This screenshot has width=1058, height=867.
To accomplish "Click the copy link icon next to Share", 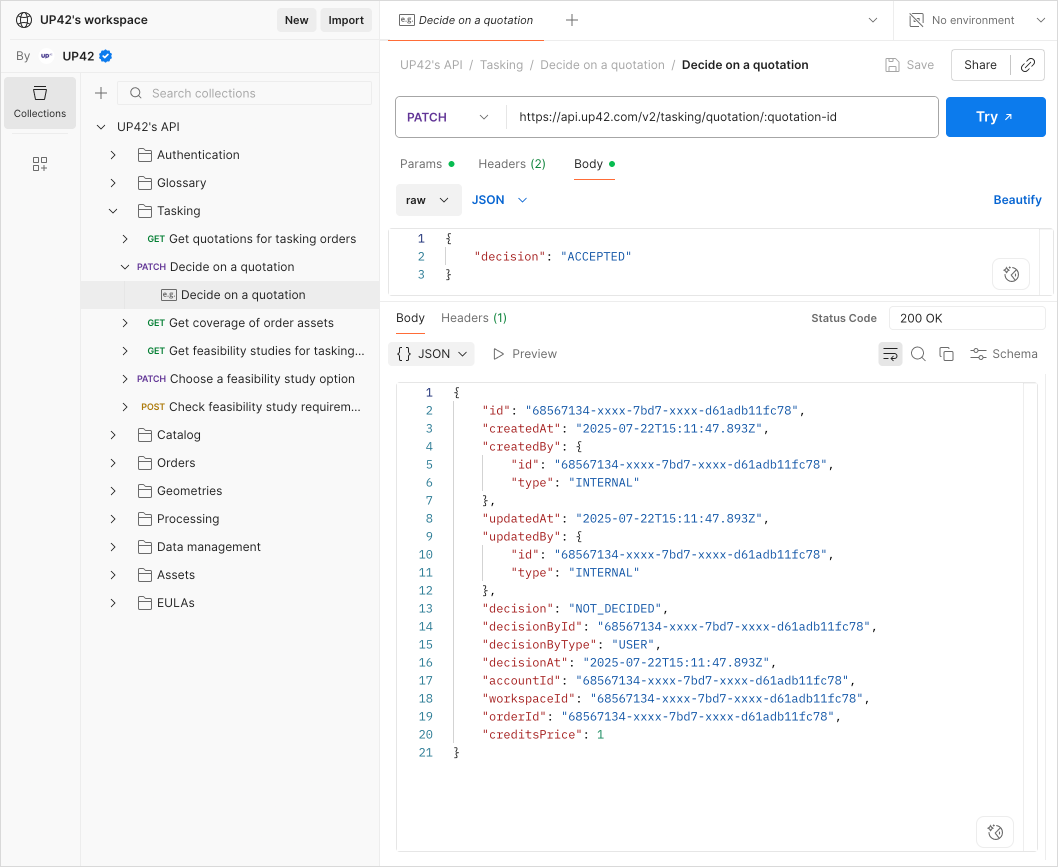I will [1028, 65].
